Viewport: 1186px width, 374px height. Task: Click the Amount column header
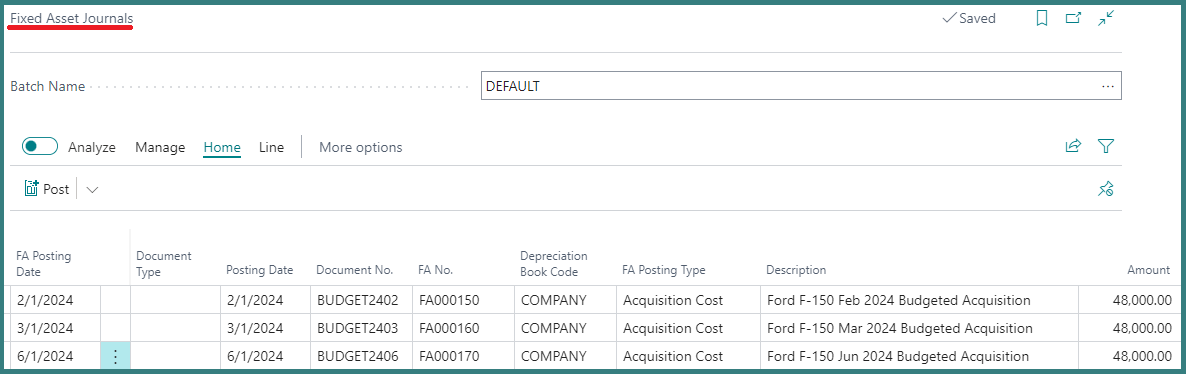1148,270
